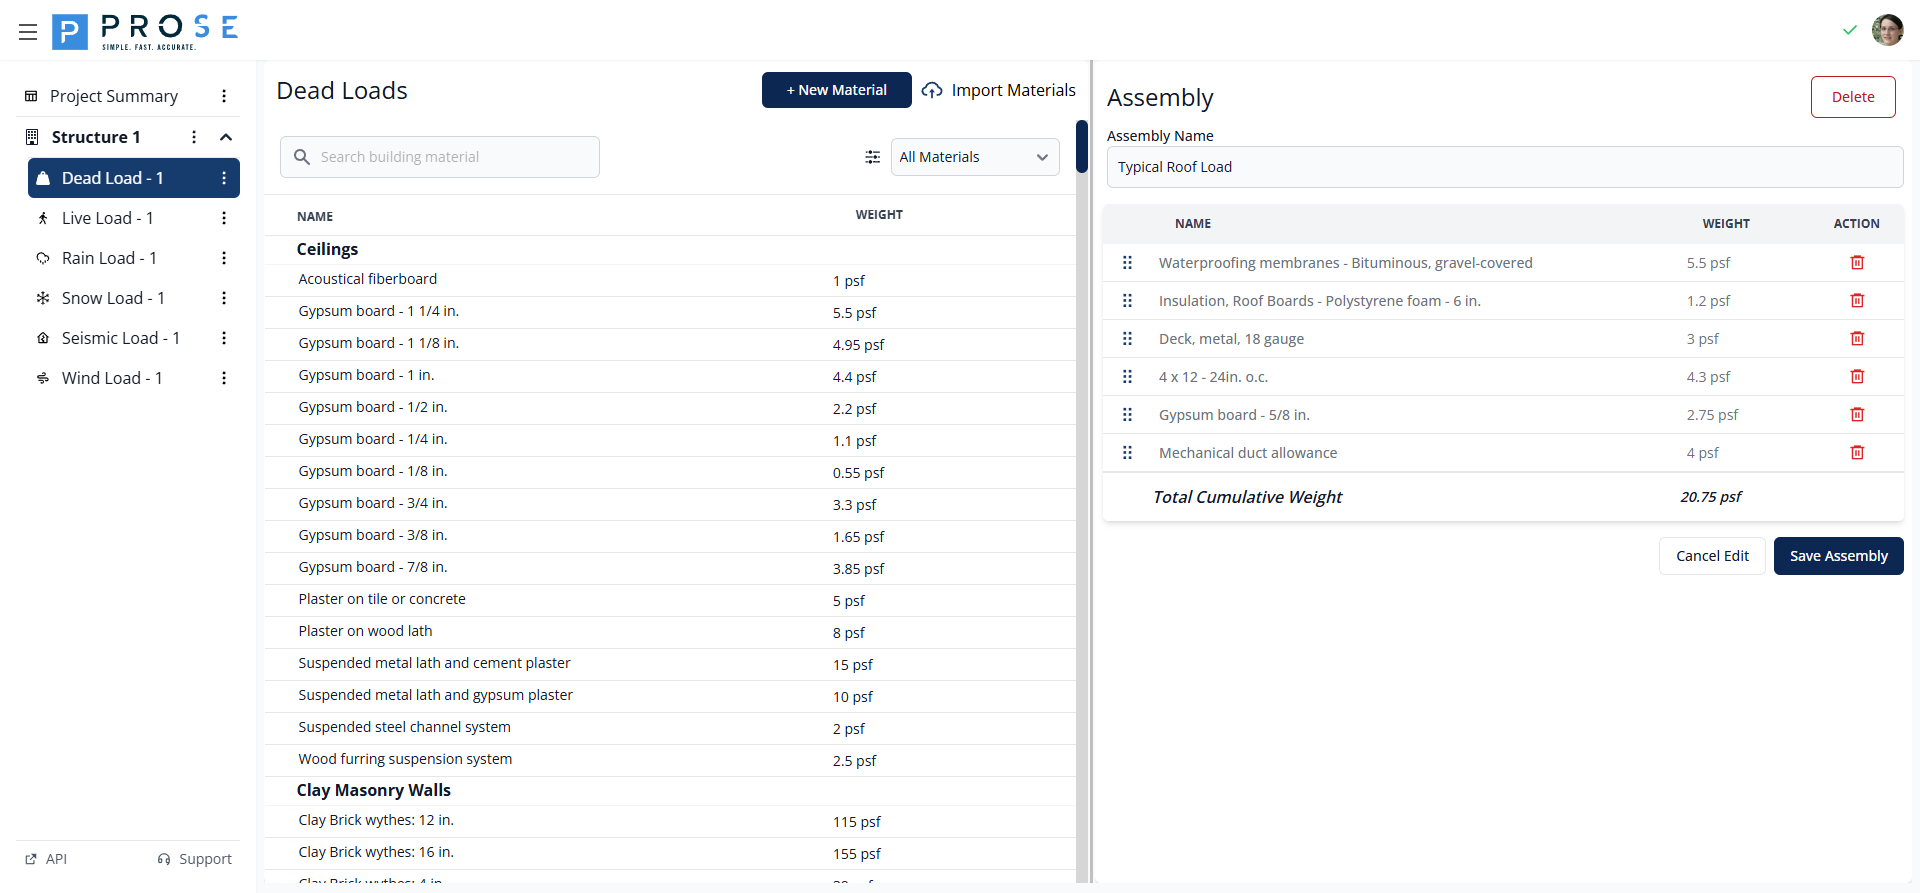Open Wind Load - 1 options menu

pos(224,378)
